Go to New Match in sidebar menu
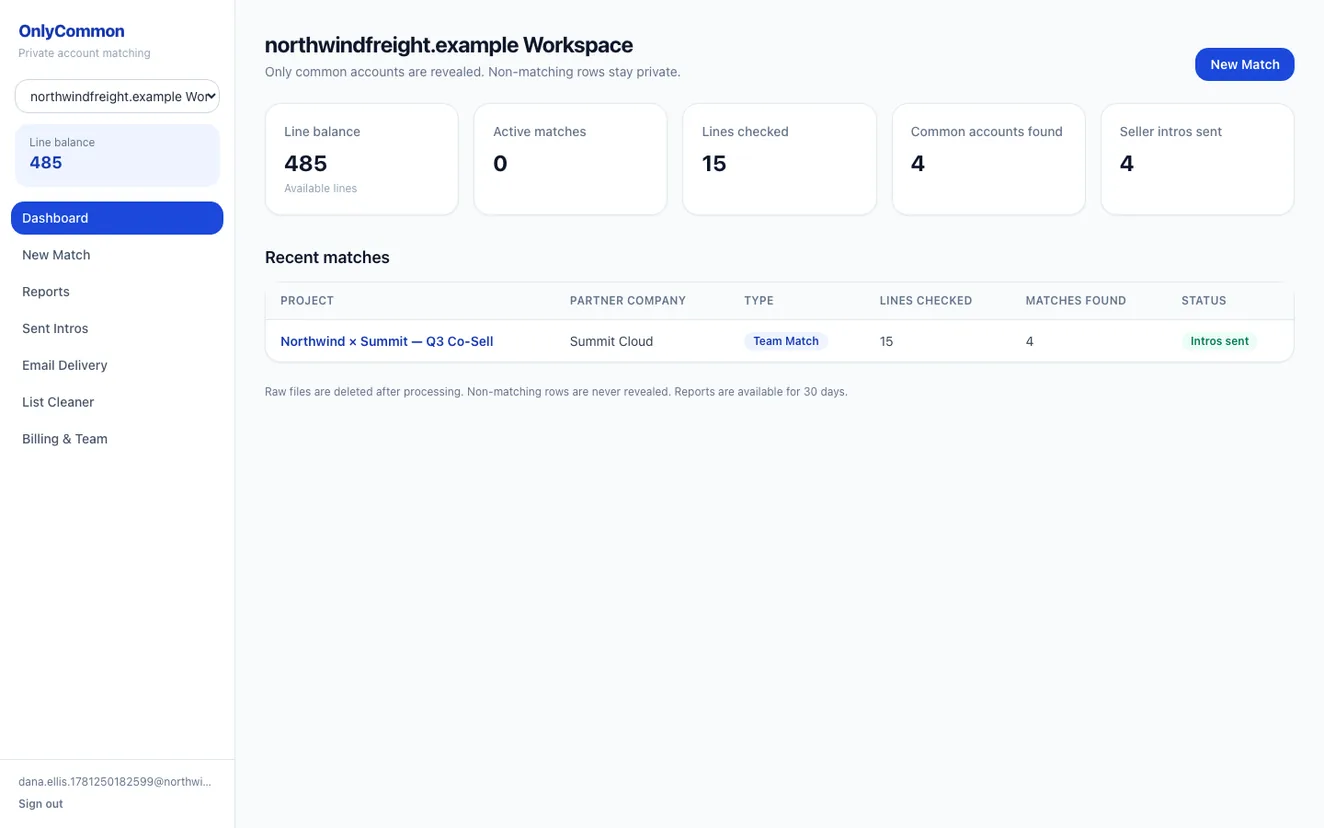The height and width of the screenshot is (828, 1324). 117,255
